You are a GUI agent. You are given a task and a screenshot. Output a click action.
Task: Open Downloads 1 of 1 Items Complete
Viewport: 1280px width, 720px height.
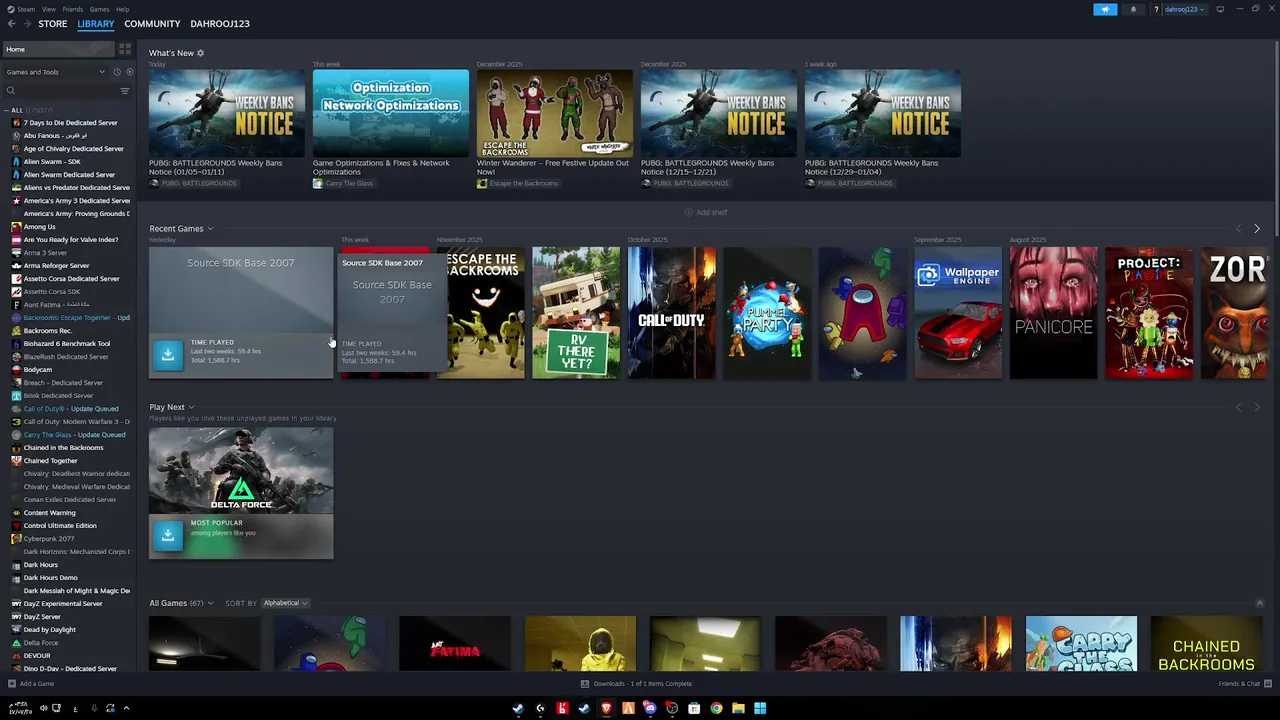pyautogui.click(x=643, y=684)
